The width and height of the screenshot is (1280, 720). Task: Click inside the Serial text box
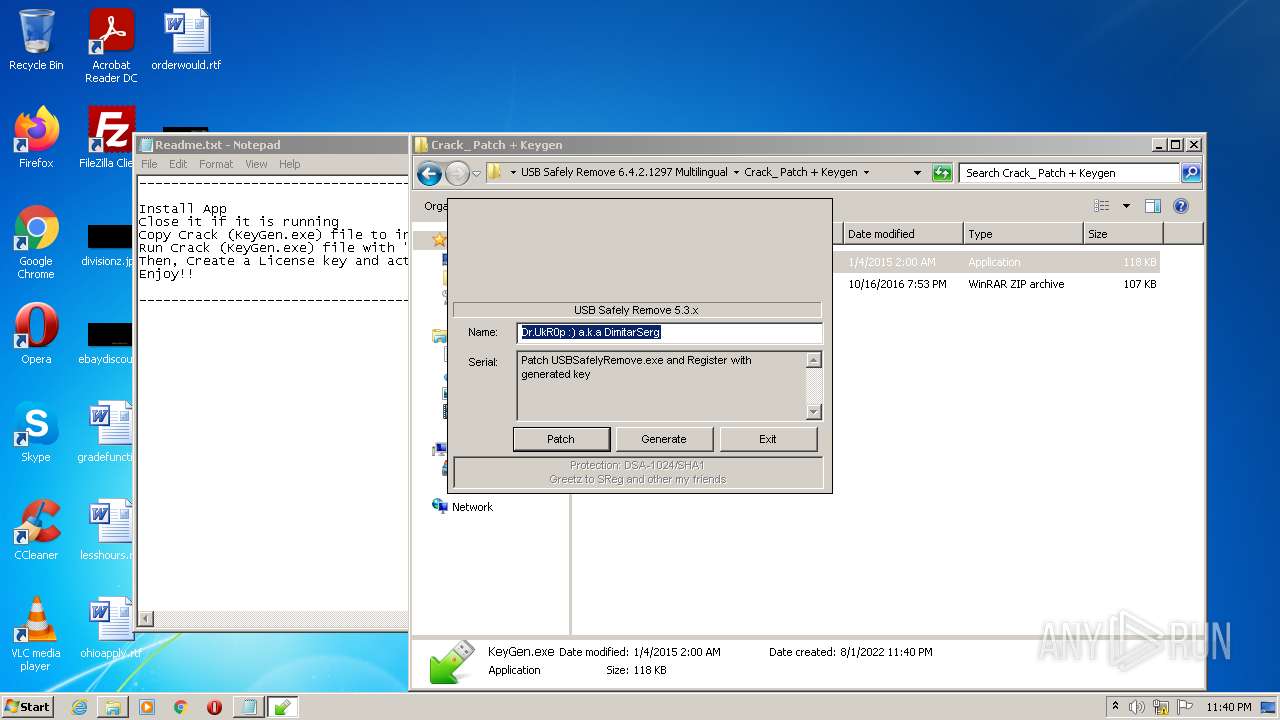[x=661, y=385]
